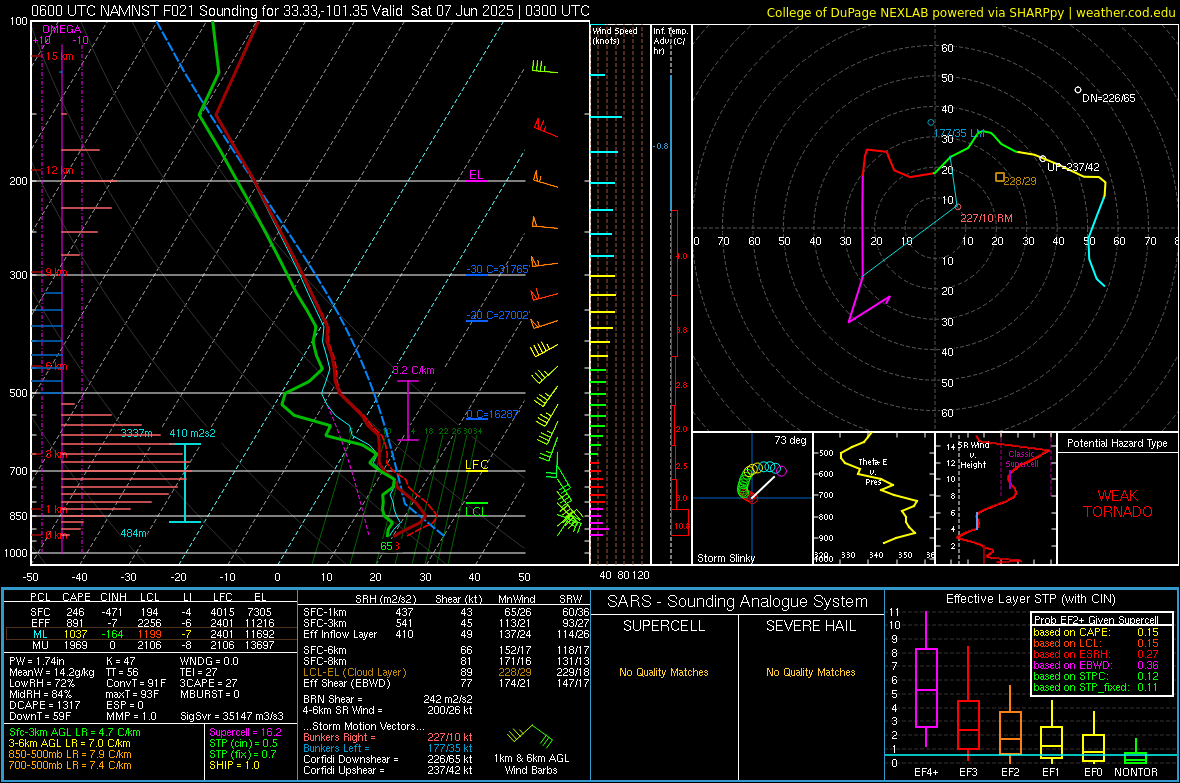Click the Sfc-3km AGL LR = 4.7 C/km line

point(75,732)
